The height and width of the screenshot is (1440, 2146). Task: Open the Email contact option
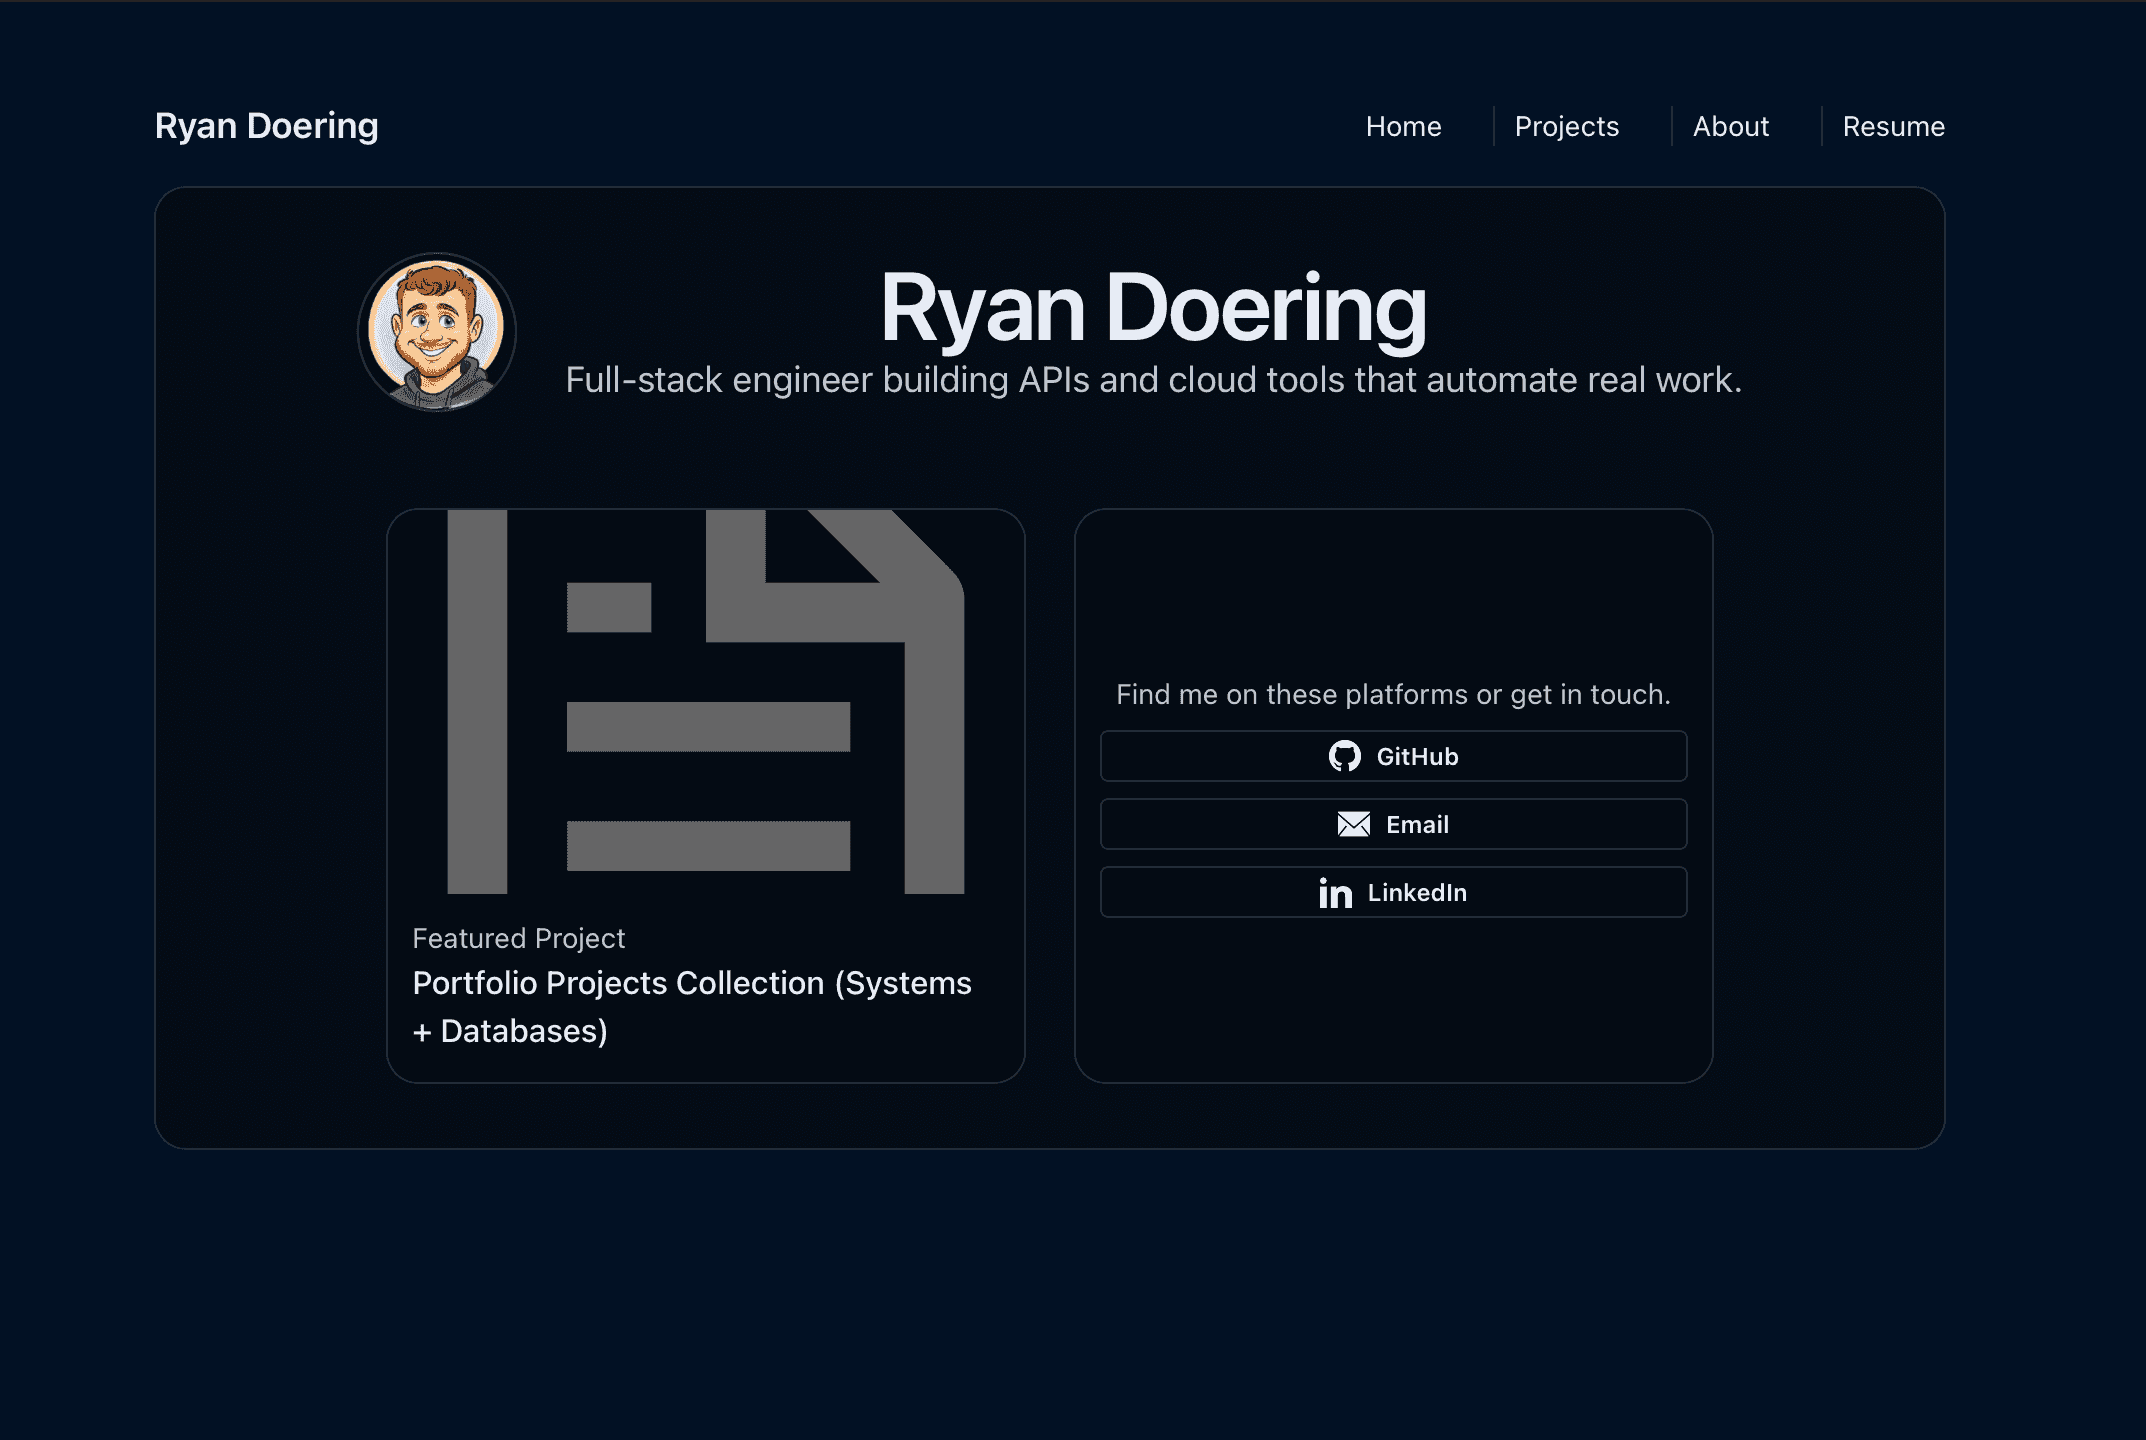[x=1392, y=824]
